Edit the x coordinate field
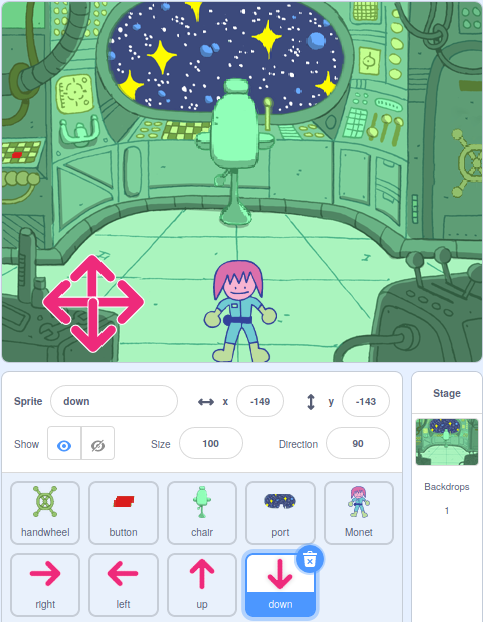483x622 pixels. [x=260, y=401]
